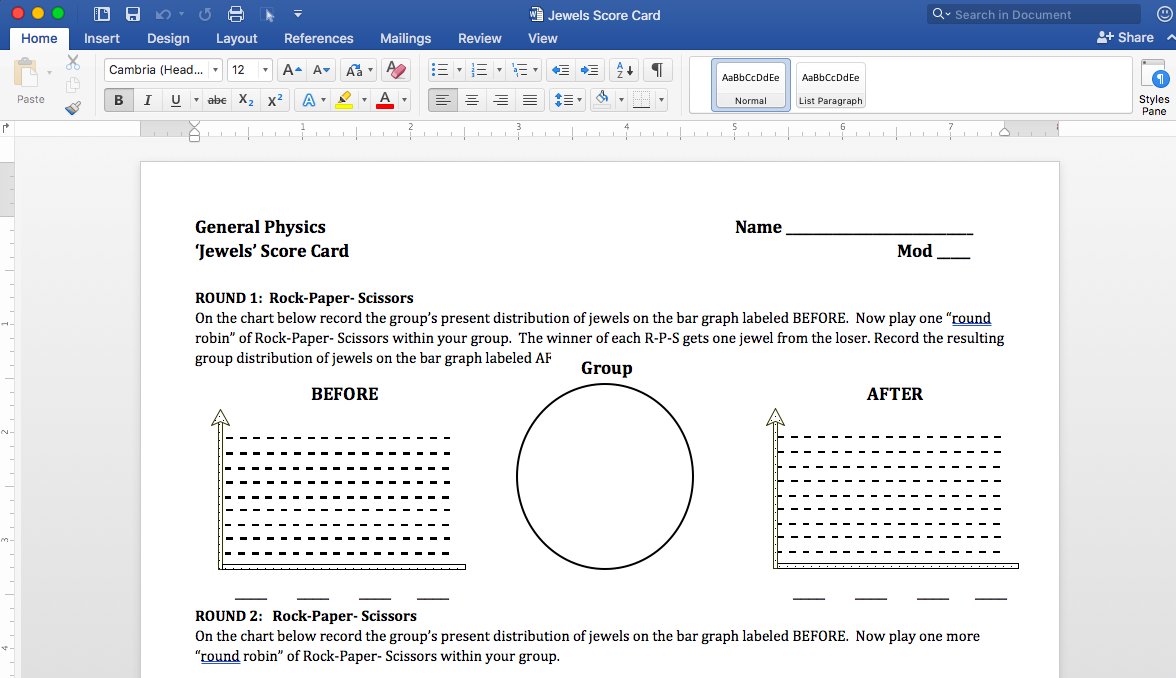Screen dimensions: 1176x678
Task: Open the font color dropdown arrow
Action: tap(404, 100)
